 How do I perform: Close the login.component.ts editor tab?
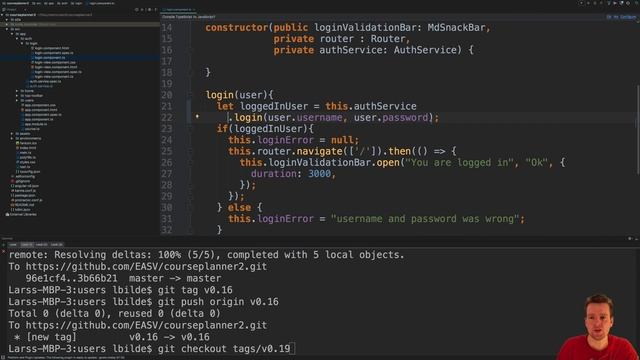(194, 9)
